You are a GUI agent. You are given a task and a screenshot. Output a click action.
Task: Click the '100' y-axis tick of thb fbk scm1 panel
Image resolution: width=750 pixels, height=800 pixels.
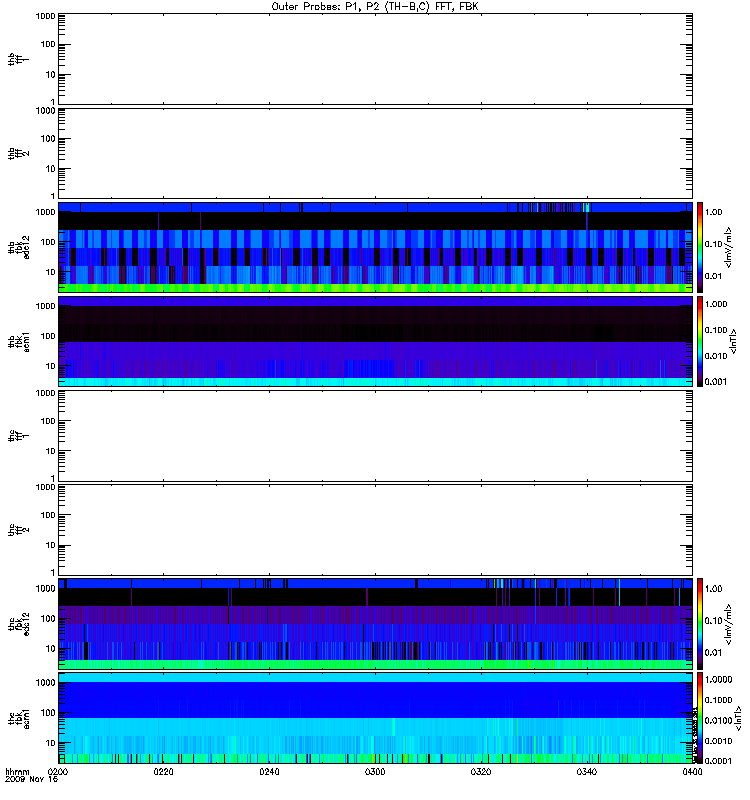48,336
